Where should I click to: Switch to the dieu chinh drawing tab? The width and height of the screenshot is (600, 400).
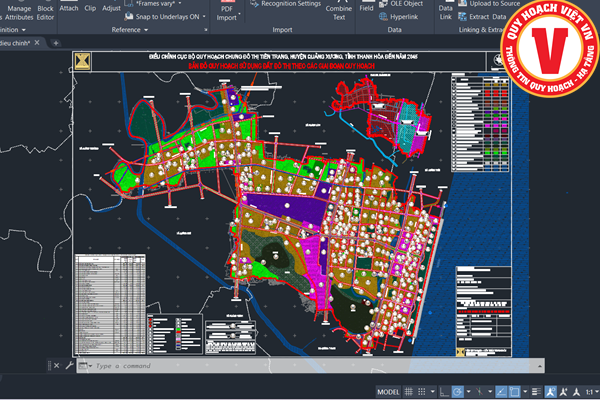[x=15, y=44]
